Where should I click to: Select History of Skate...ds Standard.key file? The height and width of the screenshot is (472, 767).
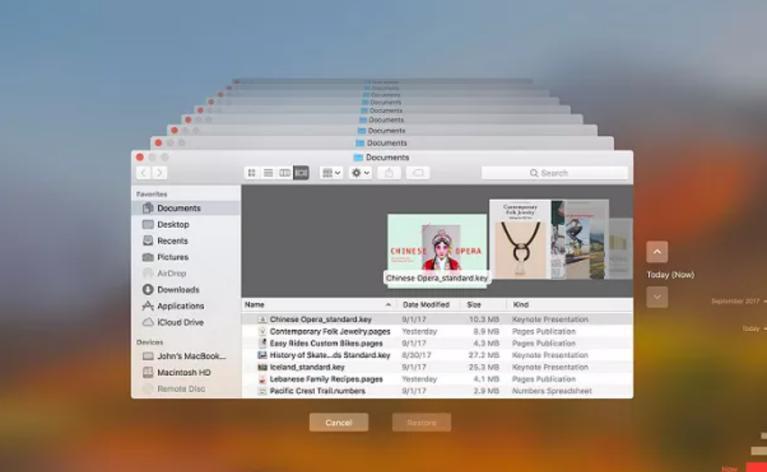(x=437, y=355)
